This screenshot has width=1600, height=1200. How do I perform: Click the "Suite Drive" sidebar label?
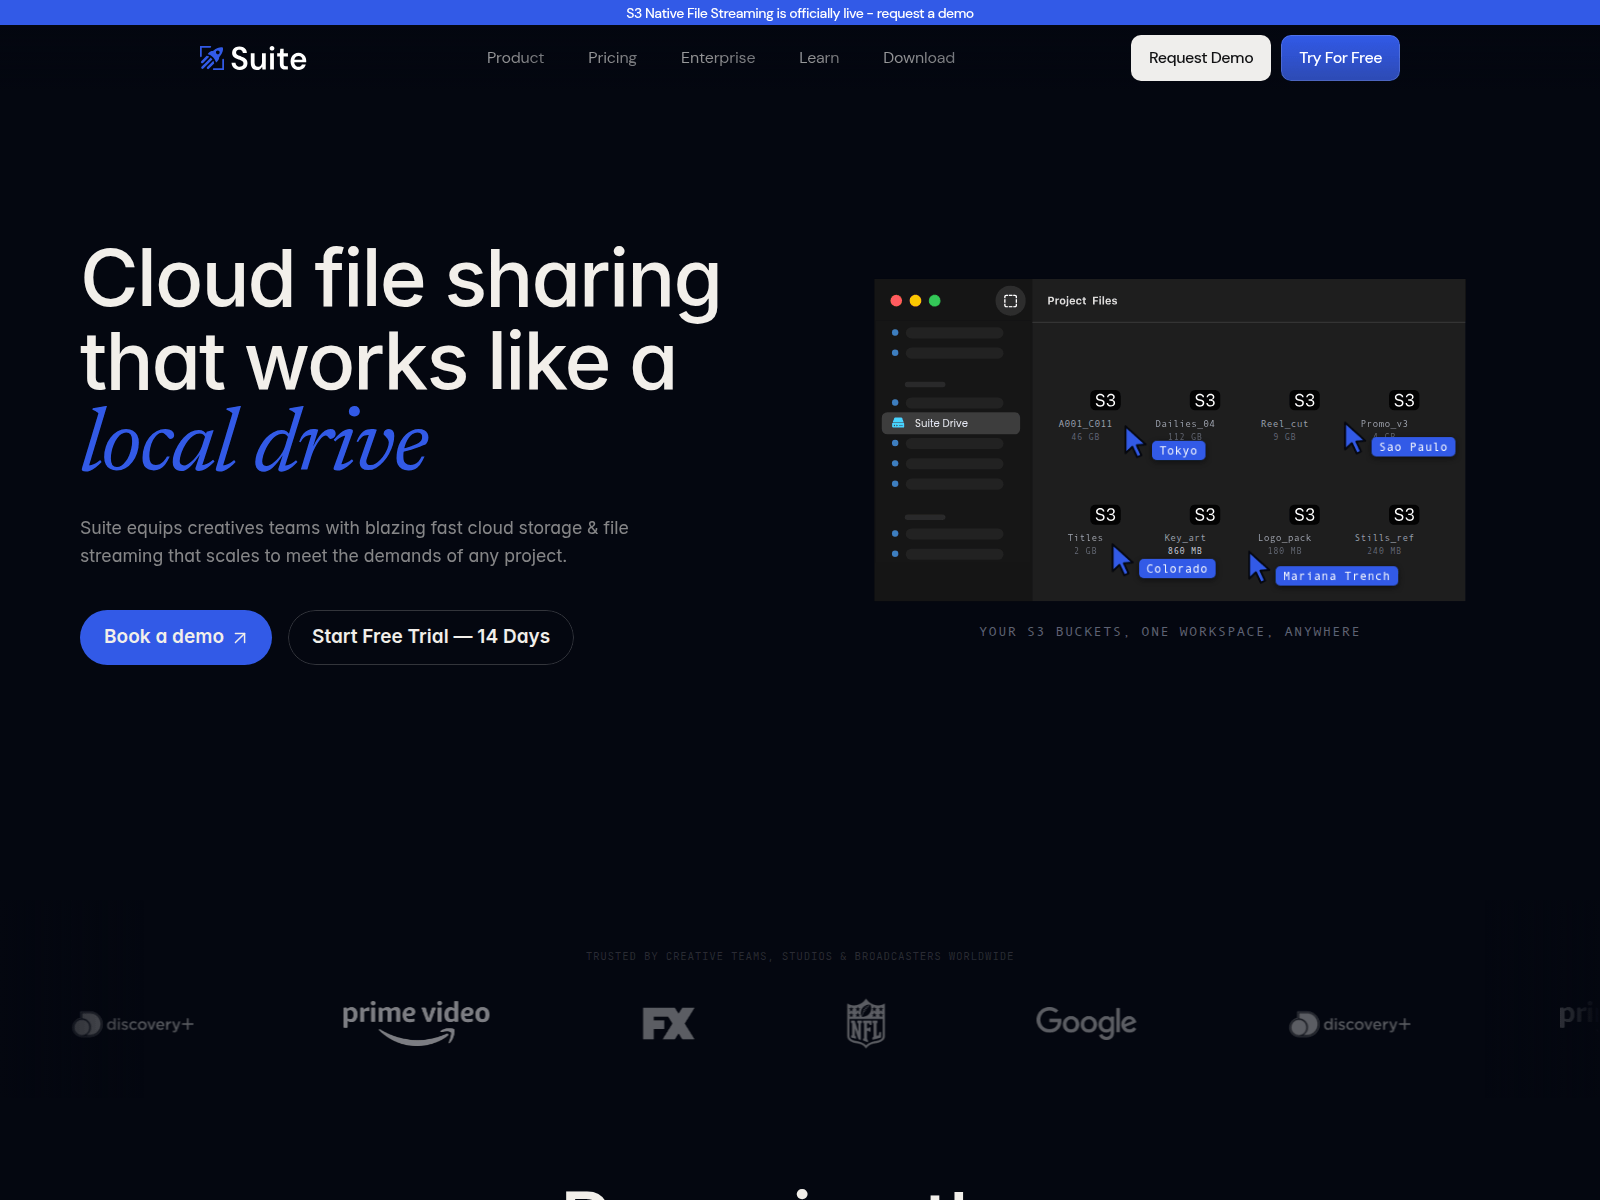click(x=941, y=423)
